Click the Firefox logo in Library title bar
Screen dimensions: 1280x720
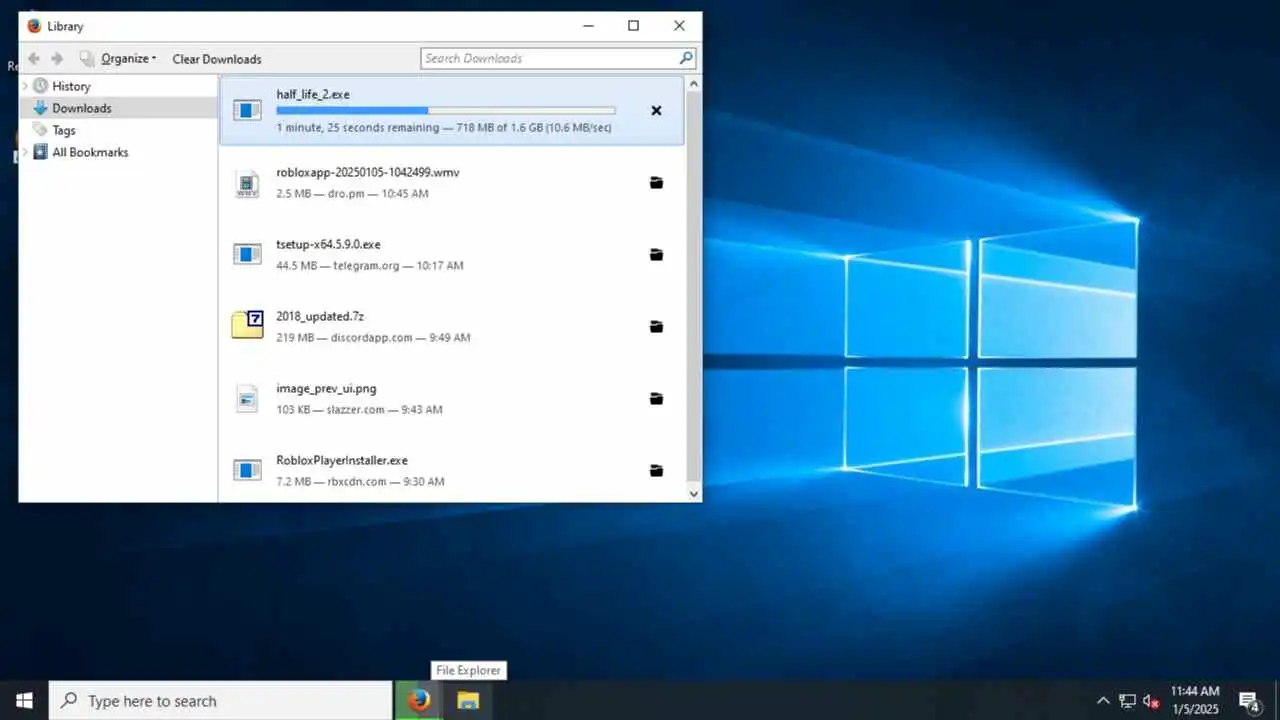[x=34, y=26]
